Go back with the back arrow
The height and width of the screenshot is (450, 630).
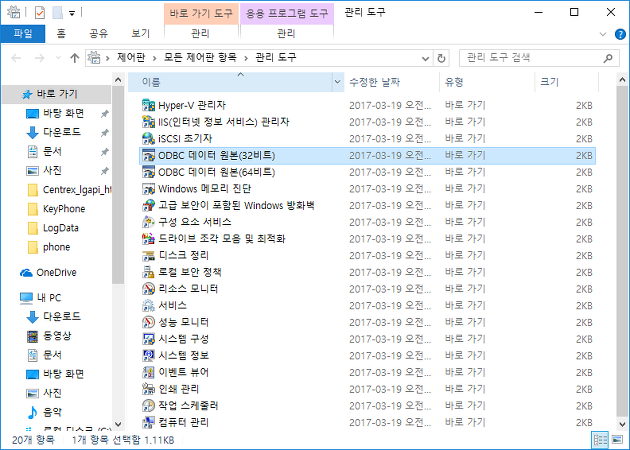(16, 58)
